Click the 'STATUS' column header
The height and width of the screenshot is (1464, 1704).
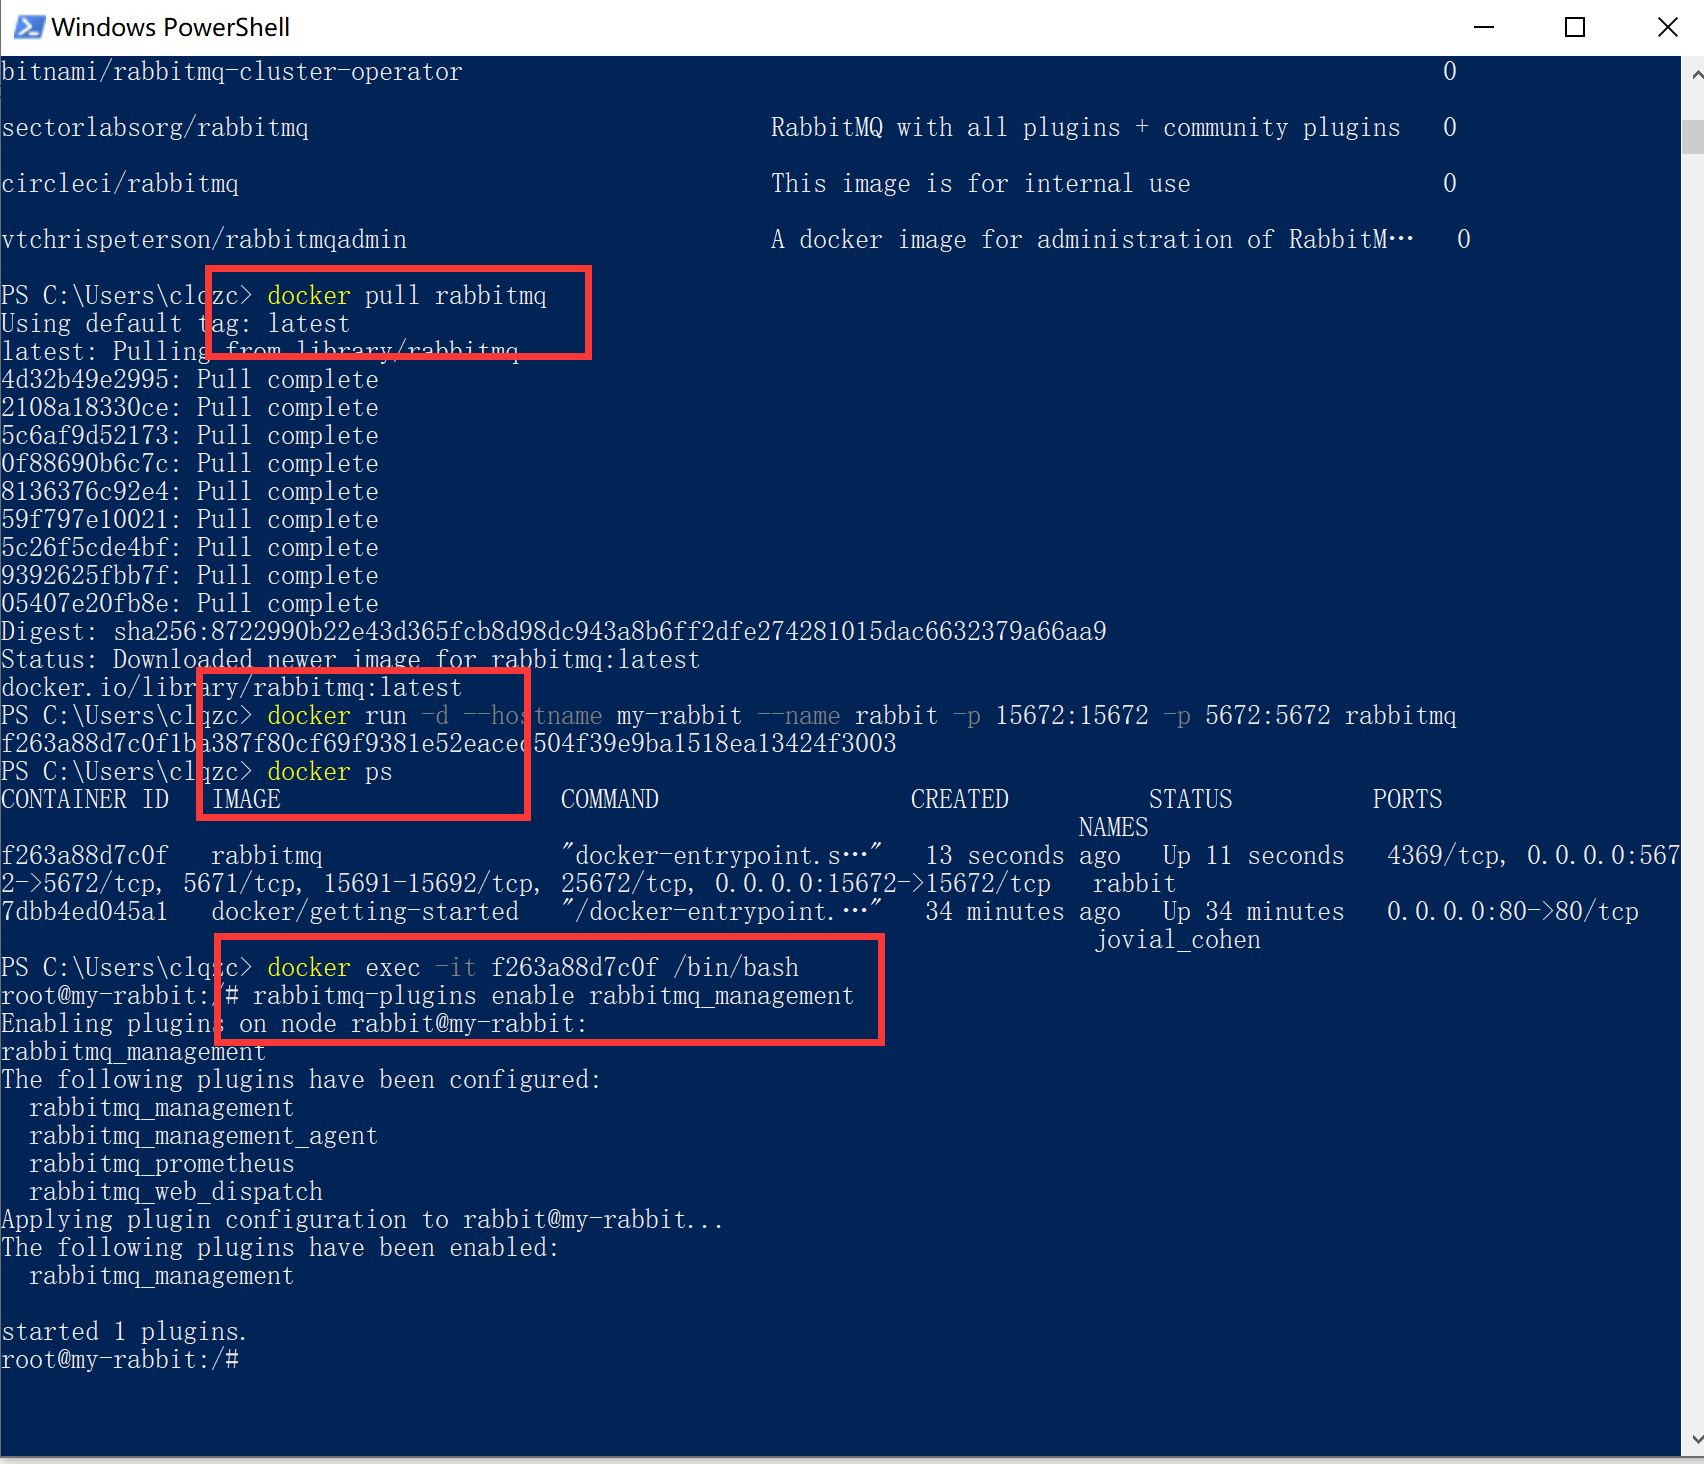(x=1191, y=800)
